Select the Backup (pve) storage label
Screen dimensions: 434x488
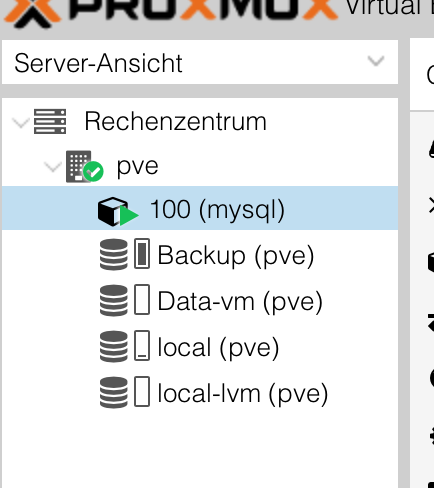[236, 256]
